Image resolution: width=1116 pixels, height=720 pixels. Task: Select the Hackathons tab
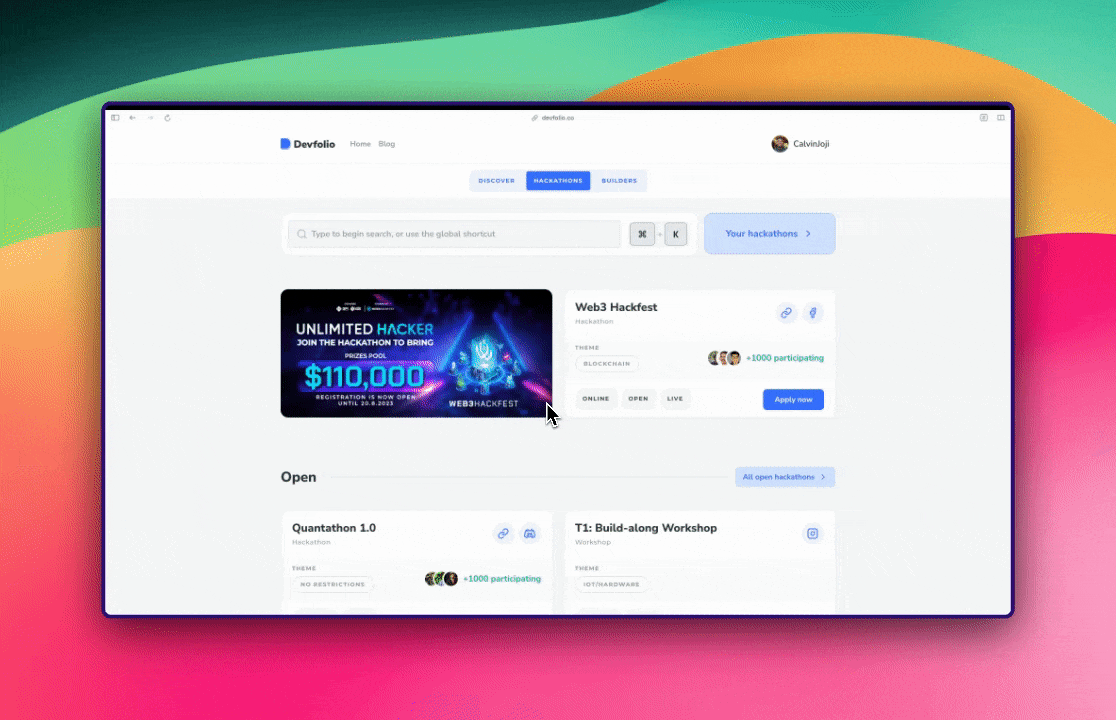558,181
